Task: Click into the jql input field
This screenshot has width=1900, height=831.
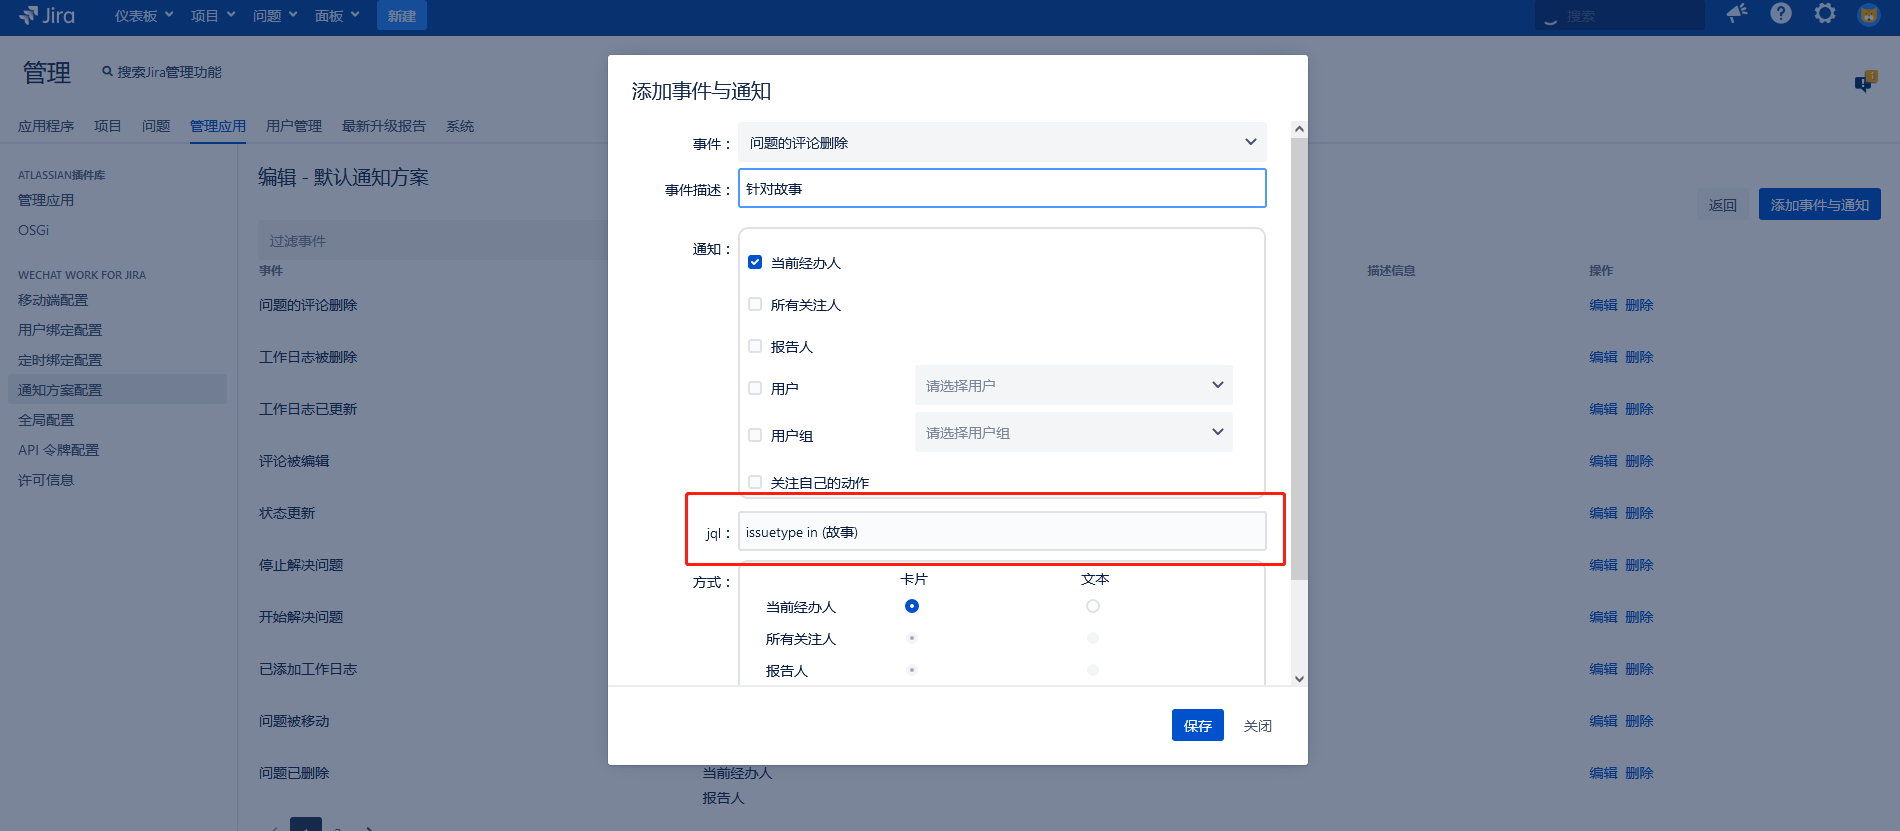Action: coord(1002,532)
